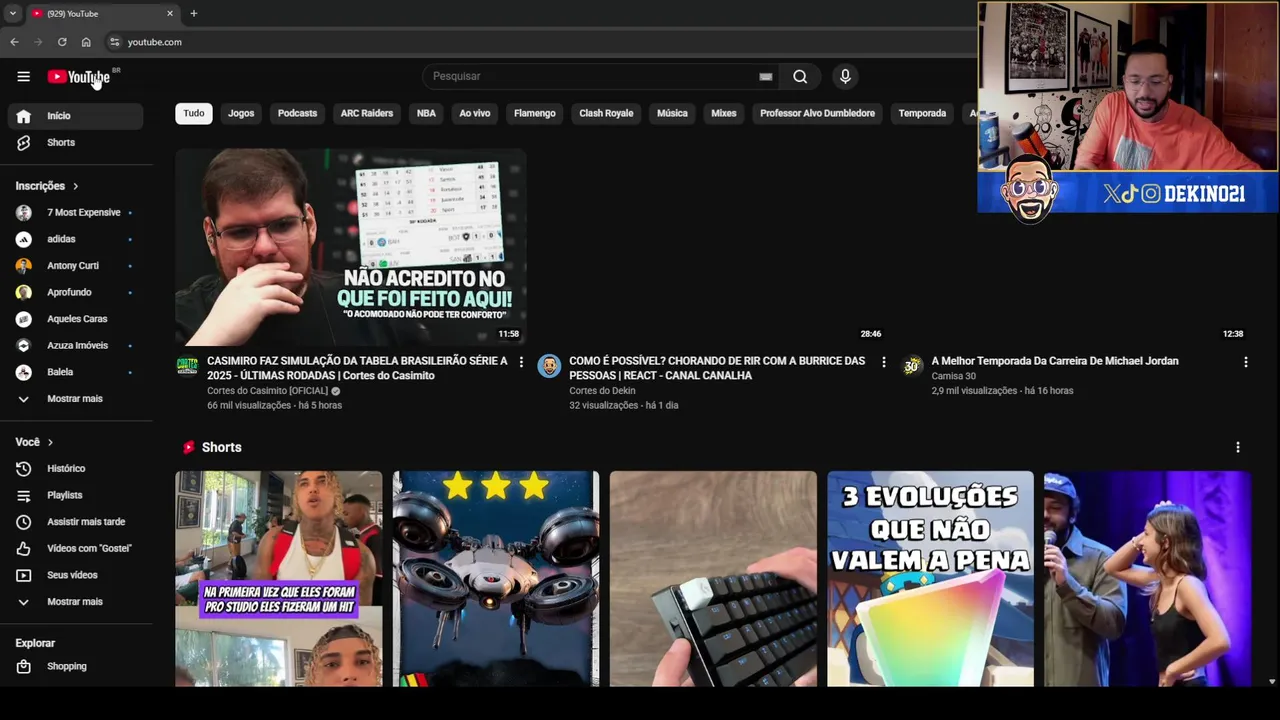The width and height of the screenshot is (1280, 720).
Task: Close the YouTube browser tab
Action: click(170, 13)
